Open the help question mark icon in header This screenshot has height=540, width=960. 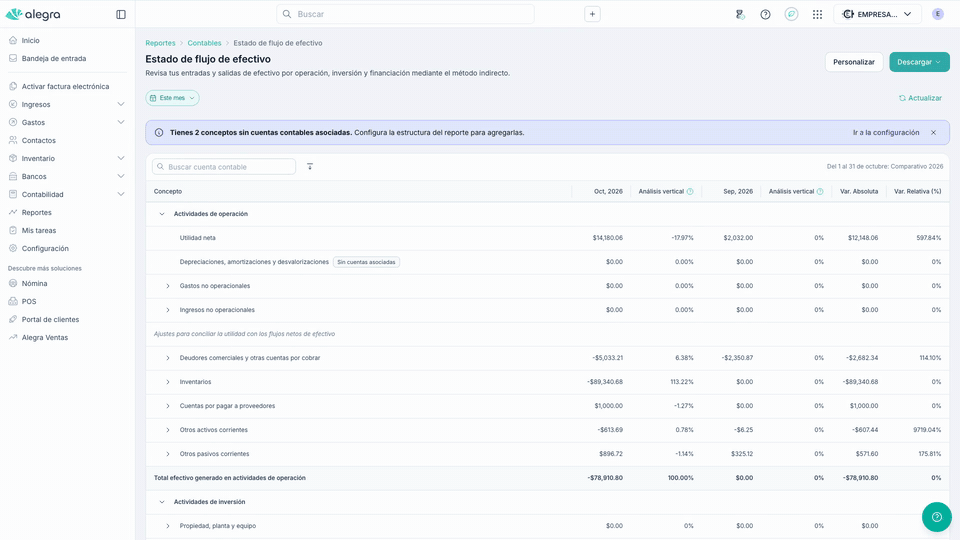[765, 14]
